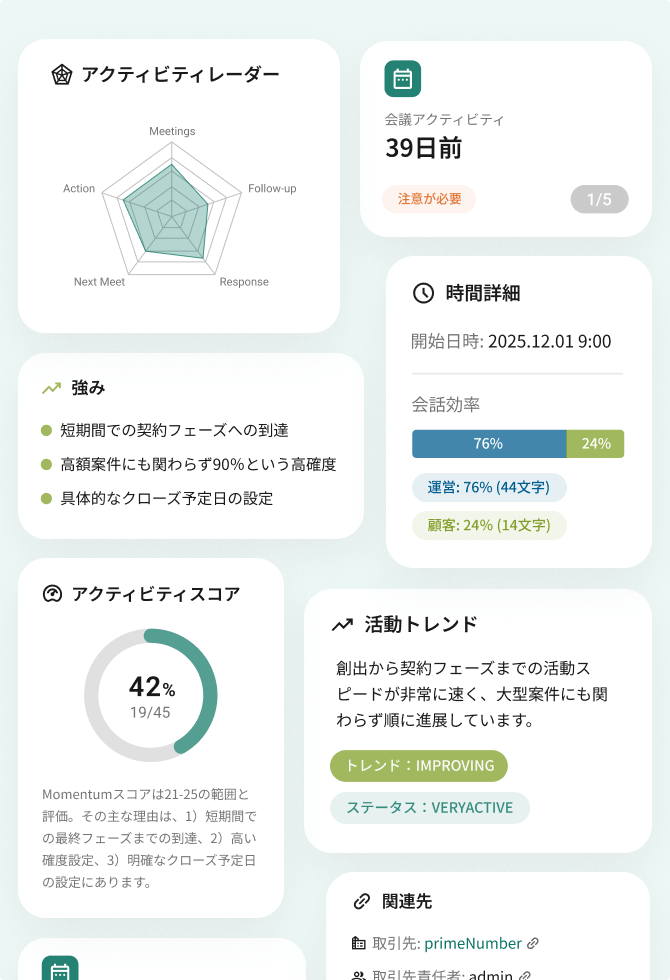Click the 1/5 counter badge
The width and height of the screenshot is (670, 980).
coord(599,199)
